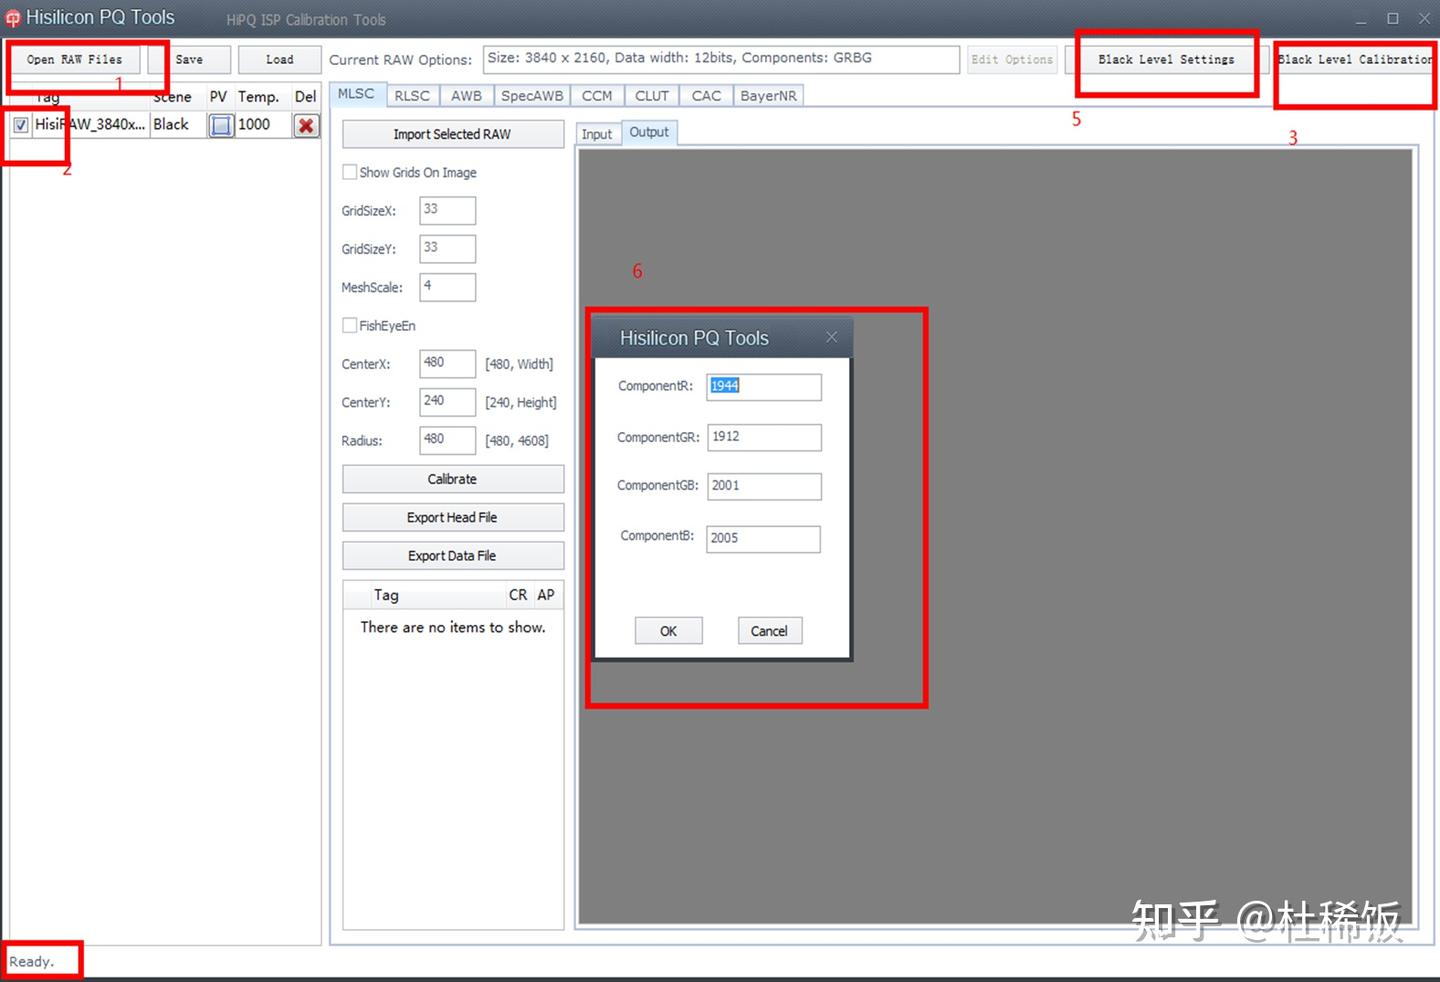Delete the RAW file with the red X icon
The width and height of the screenshot is (1440, 982).
tap(306, 125)
